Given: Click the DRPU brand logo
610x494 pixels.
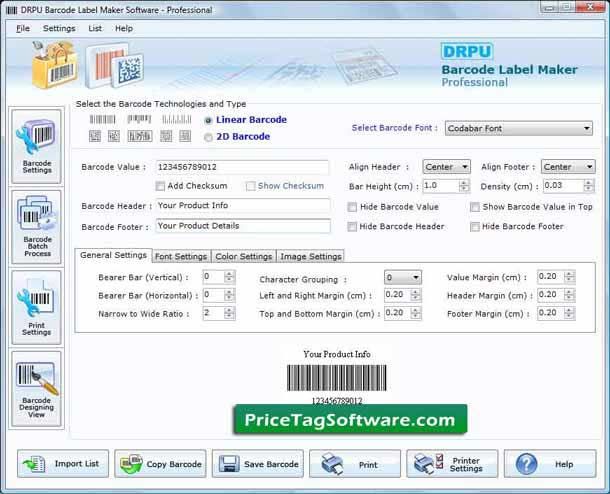Looking at the screenshot, I should [467, 51].
